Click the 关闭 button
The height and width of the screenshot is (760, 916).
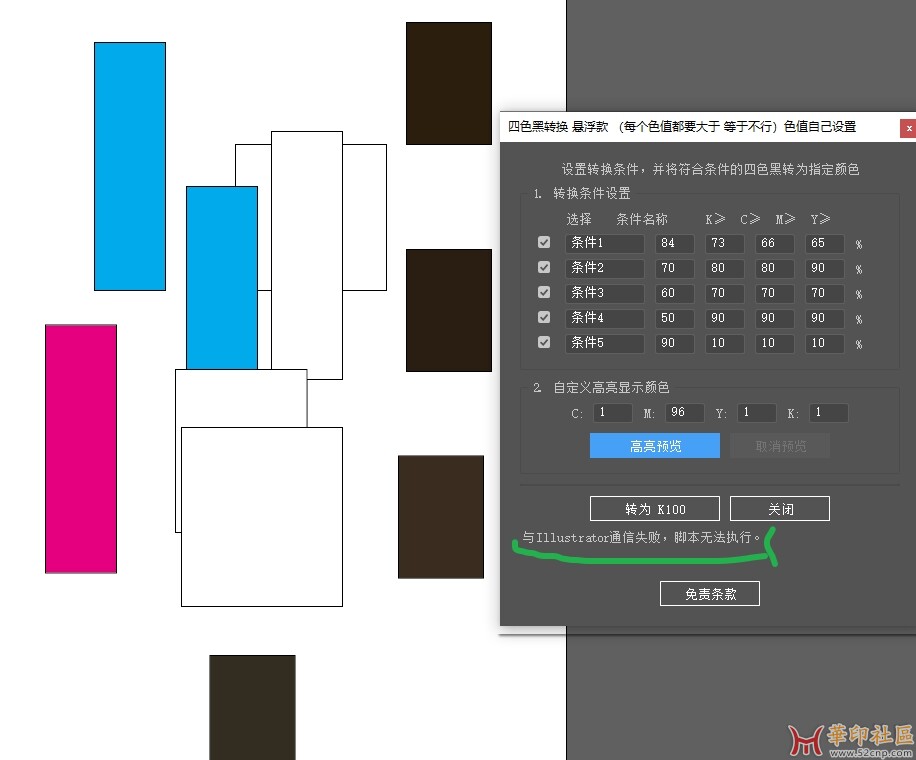tap(780, 509)
